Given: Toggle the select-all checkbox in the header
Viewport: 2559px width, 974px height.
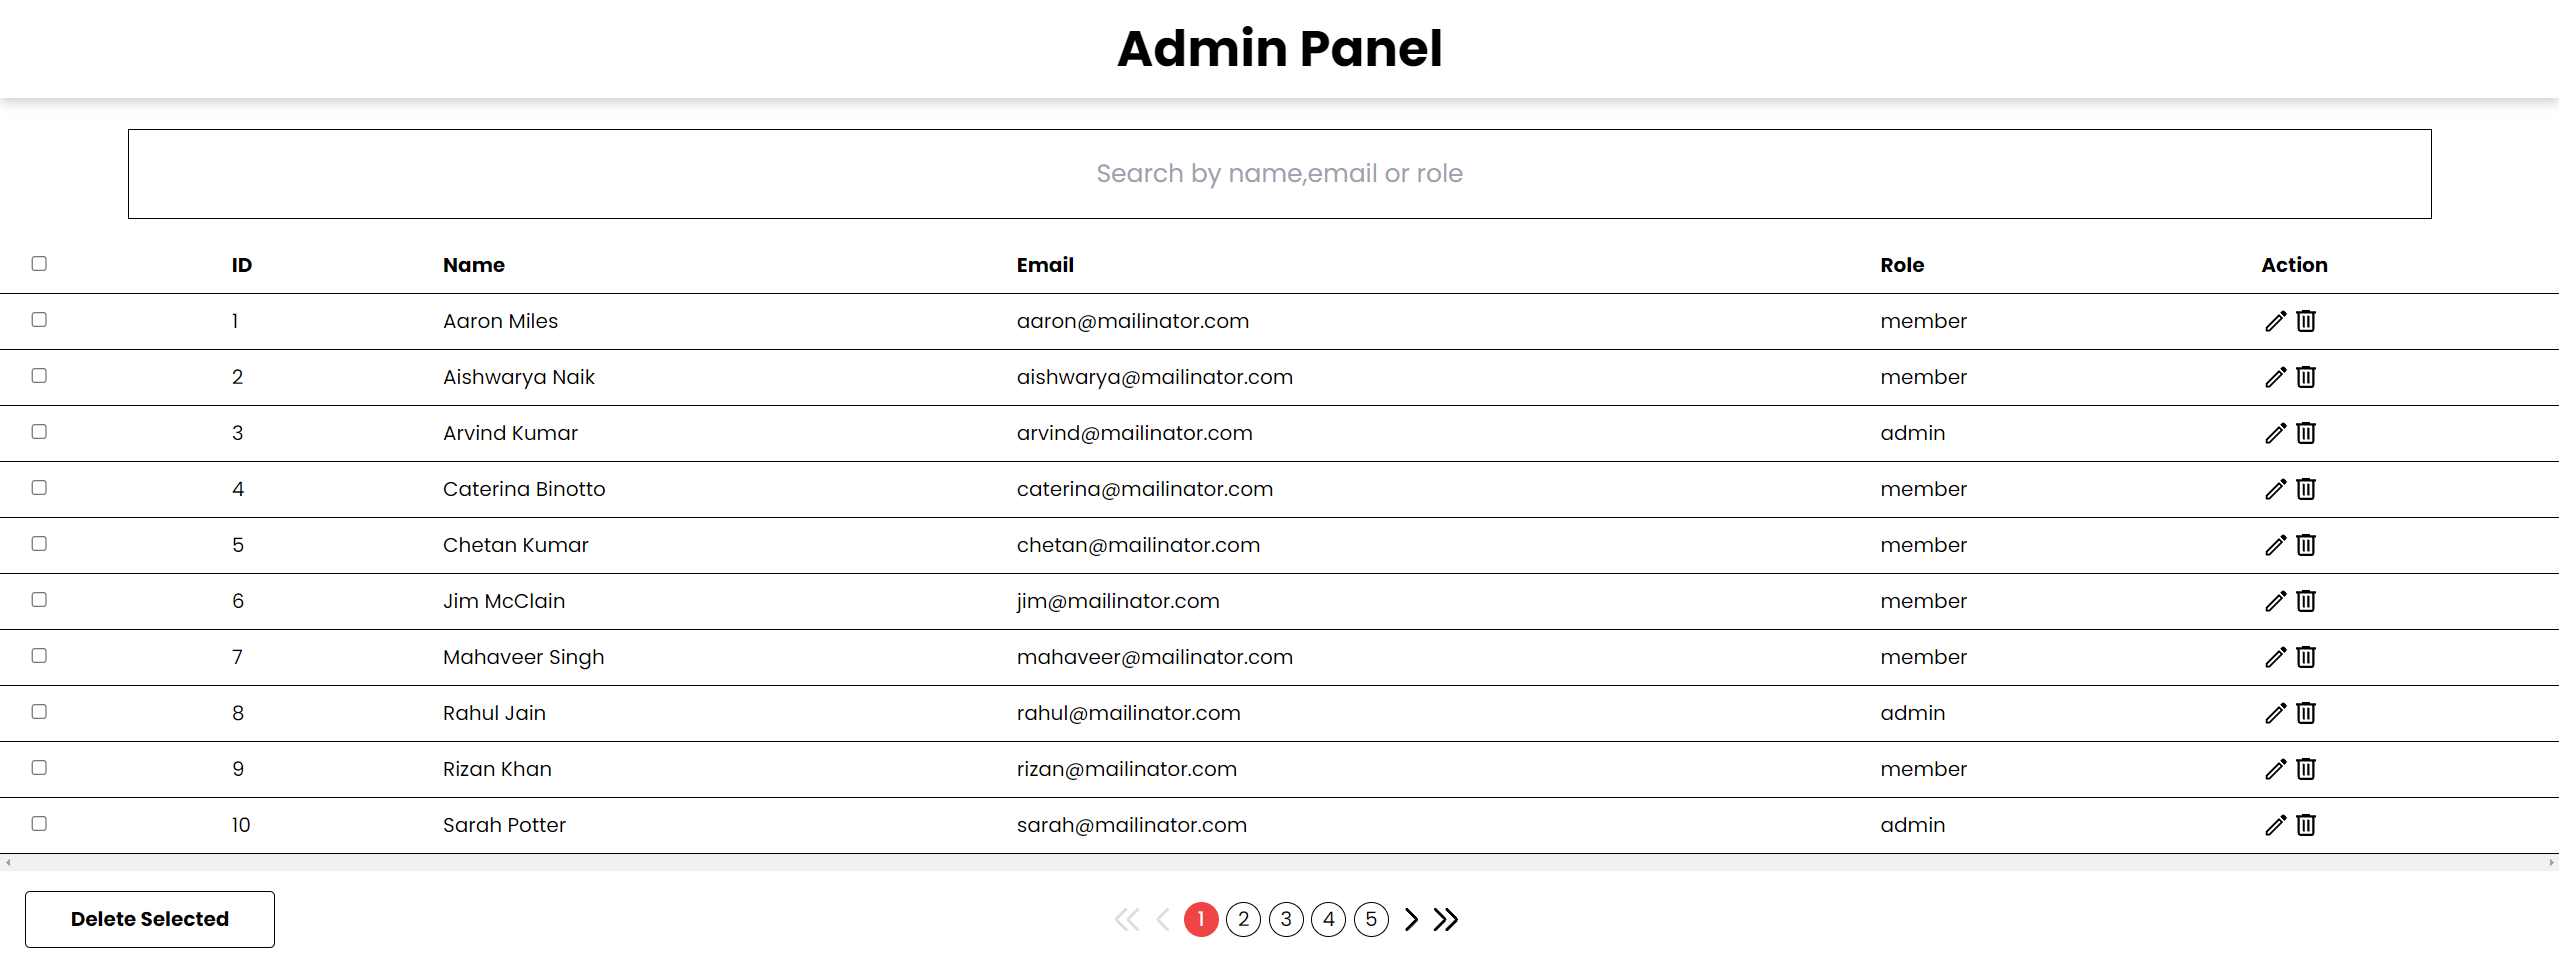Looking at the screenshot, I should (39, 263).
